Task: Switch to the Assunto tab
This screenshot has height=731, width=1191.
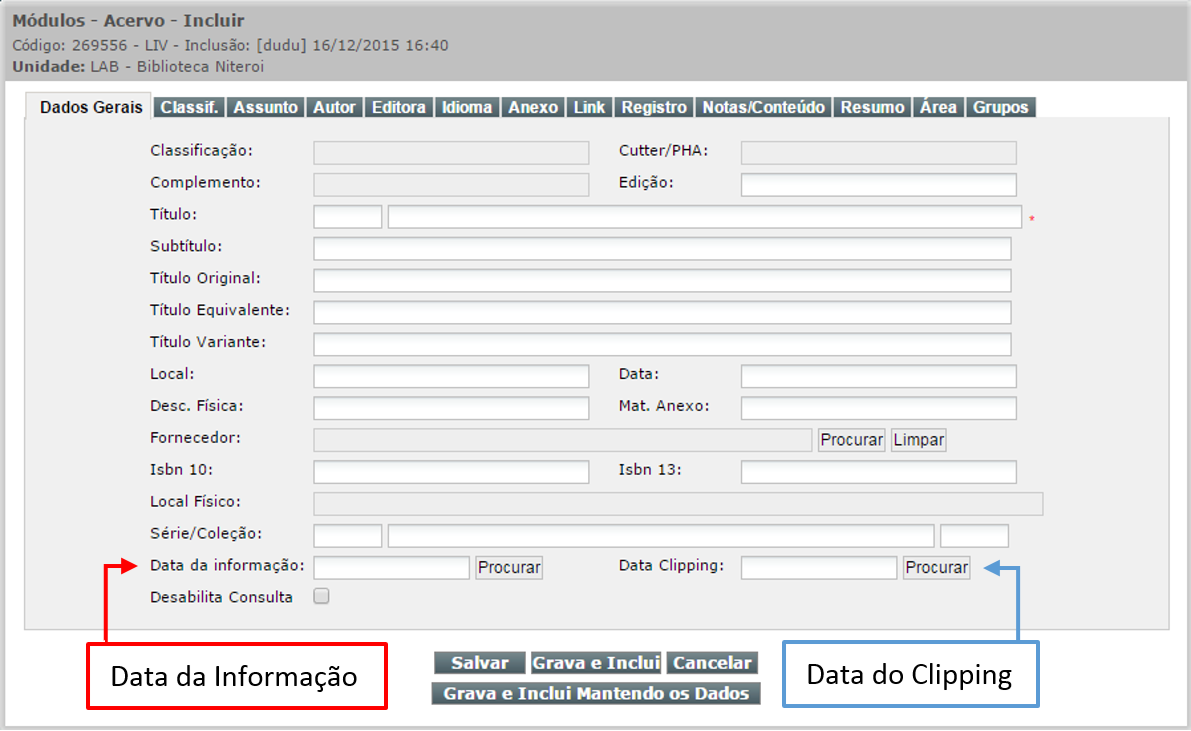Action: (265, 108)
